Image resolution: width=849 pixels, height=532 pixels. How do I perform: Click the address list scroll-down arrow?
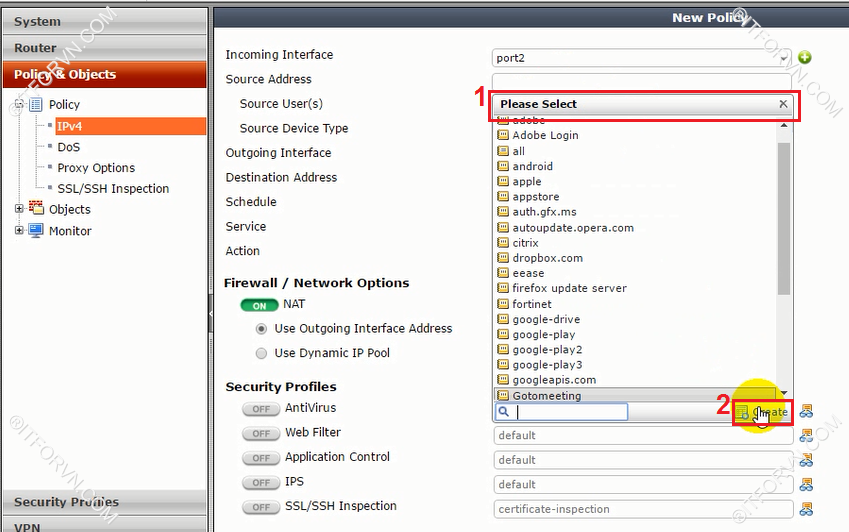pyautogui.click(x=783, y=393)
